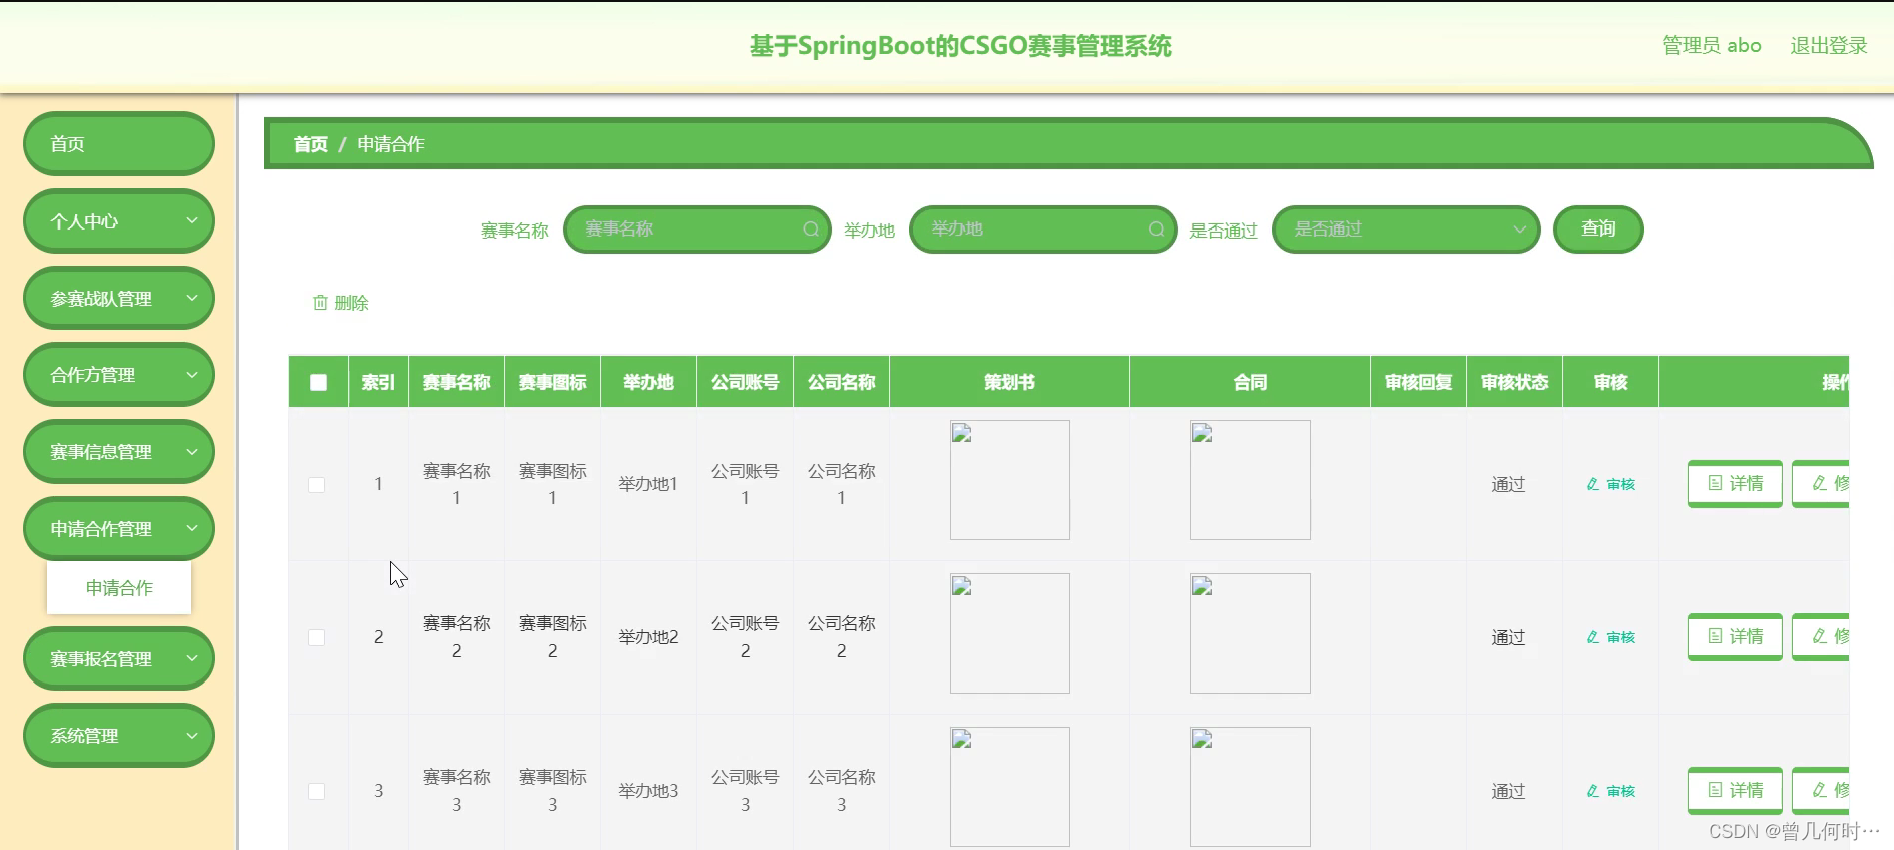Open 详情 for row 2
This screenshot has height=850, width=1894.
point(1735,637)
